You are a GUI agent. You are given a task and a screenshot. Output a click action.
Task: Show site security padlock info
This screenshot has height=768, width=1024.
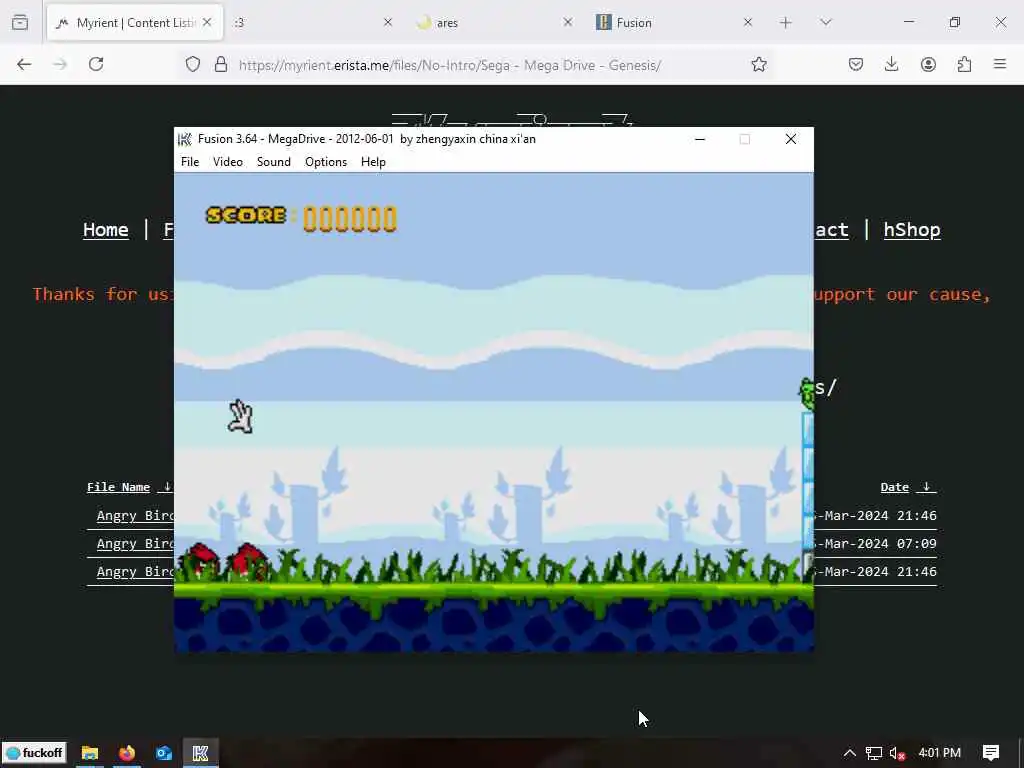221,65
